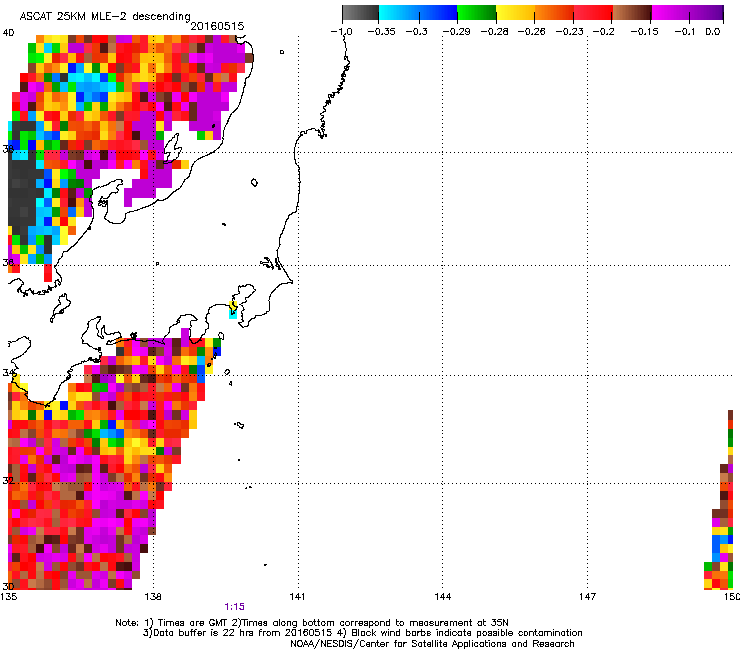Viewport: 740px width, 650px height.
Task: Click the colorbar value 0.0
Action: (713, 32)
